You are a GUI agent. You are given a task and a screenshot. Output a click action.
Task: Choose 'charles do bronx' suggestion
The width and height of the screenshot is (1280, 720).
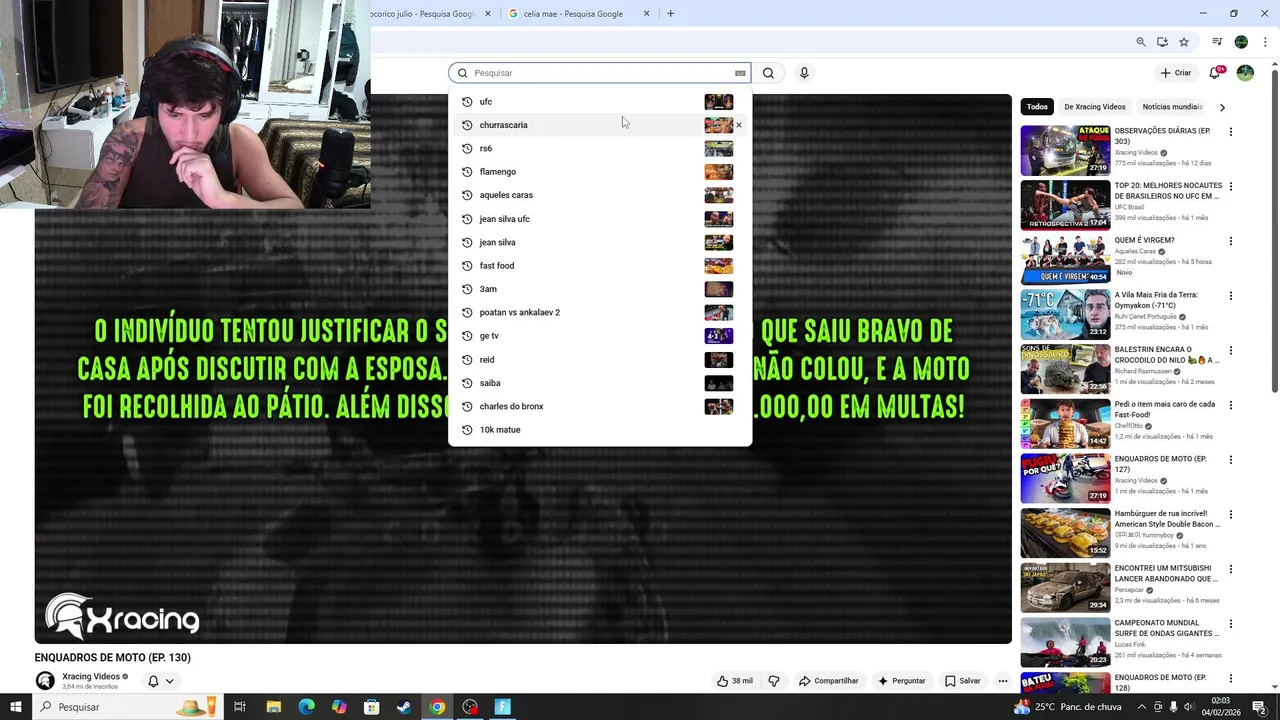600,406
